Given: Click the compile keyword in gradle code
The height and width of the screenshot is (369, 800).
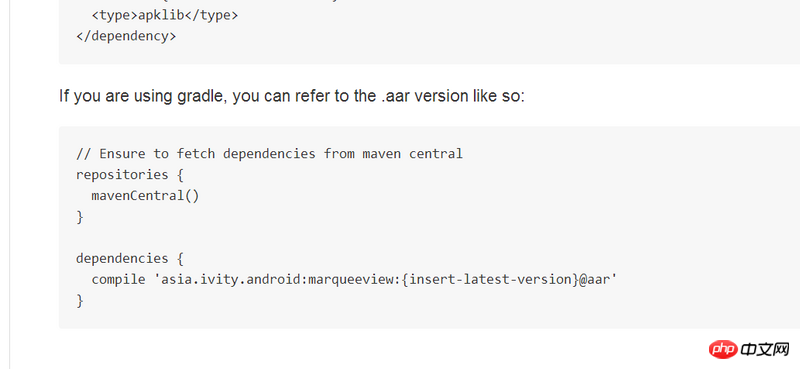Looking at the screenshot, I should point(118,280).
